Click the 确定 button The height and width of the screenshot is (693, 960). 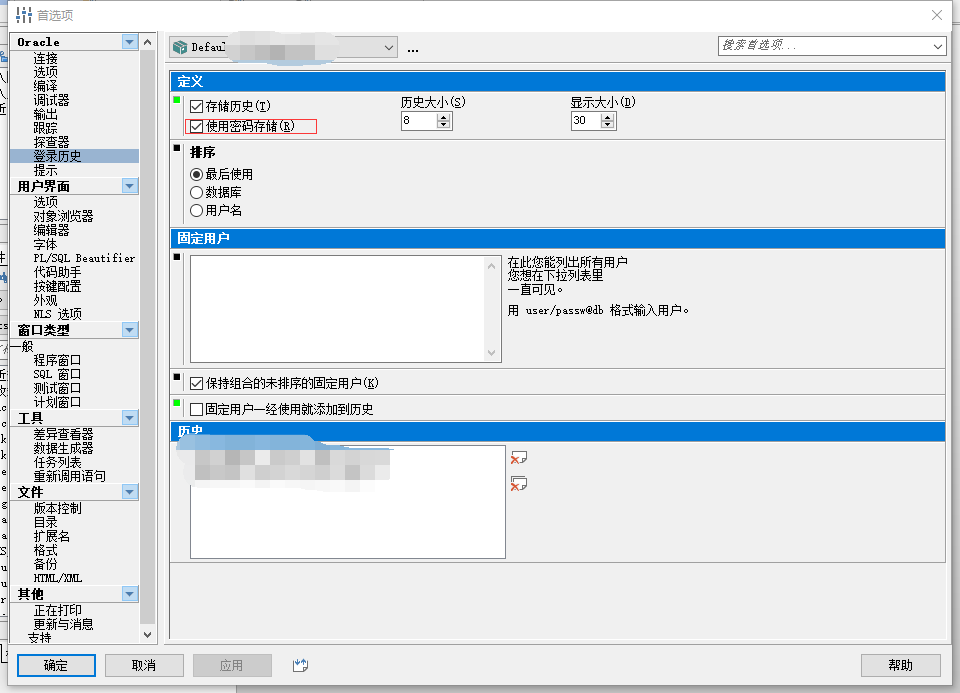(55, 665)
